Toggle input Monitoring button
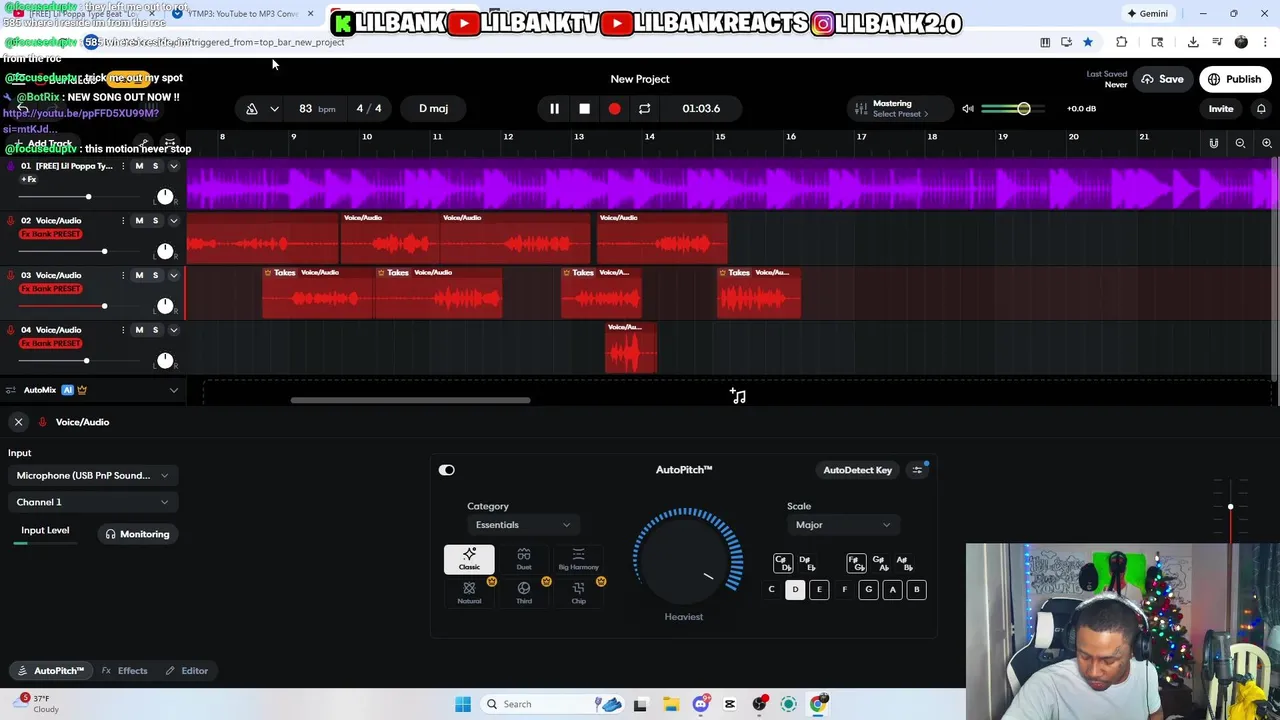Image resolution: width=1280 pixels, height=720 pixels. pos(138,534)
